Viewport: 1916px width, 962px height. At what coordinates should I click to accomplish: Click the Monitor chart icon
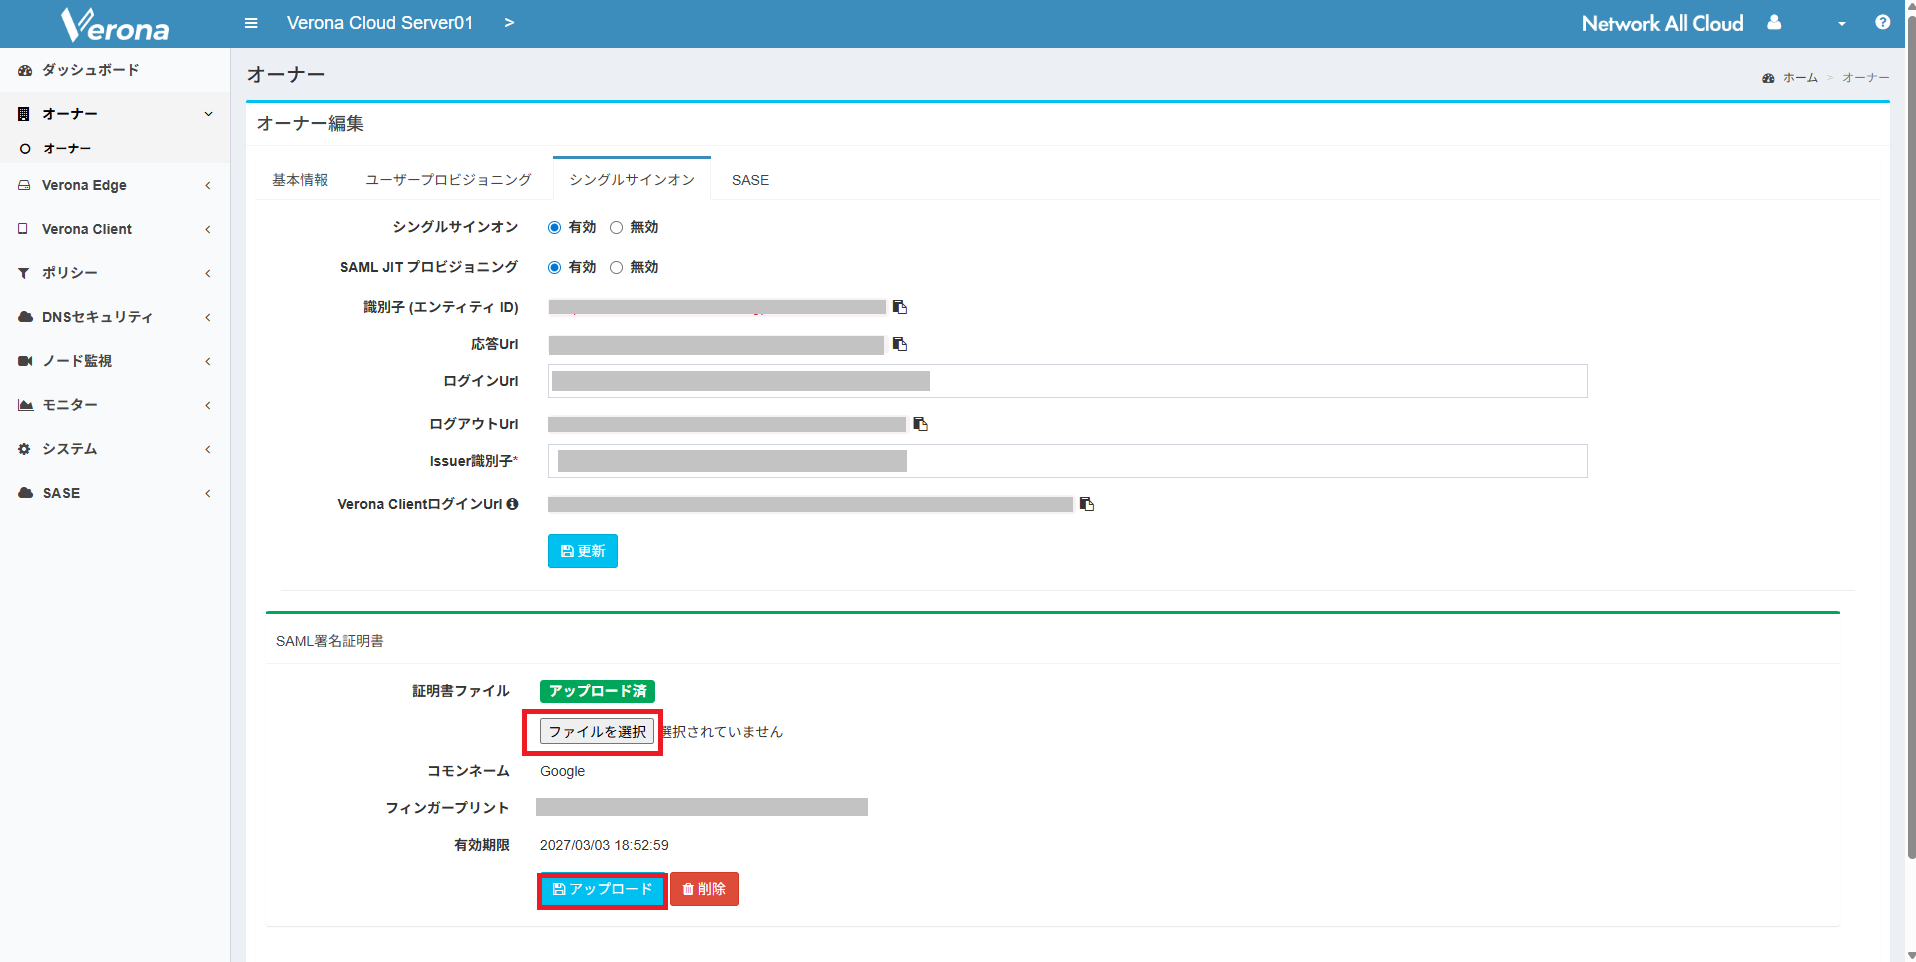pyautogui.click(x=26, y=405)
